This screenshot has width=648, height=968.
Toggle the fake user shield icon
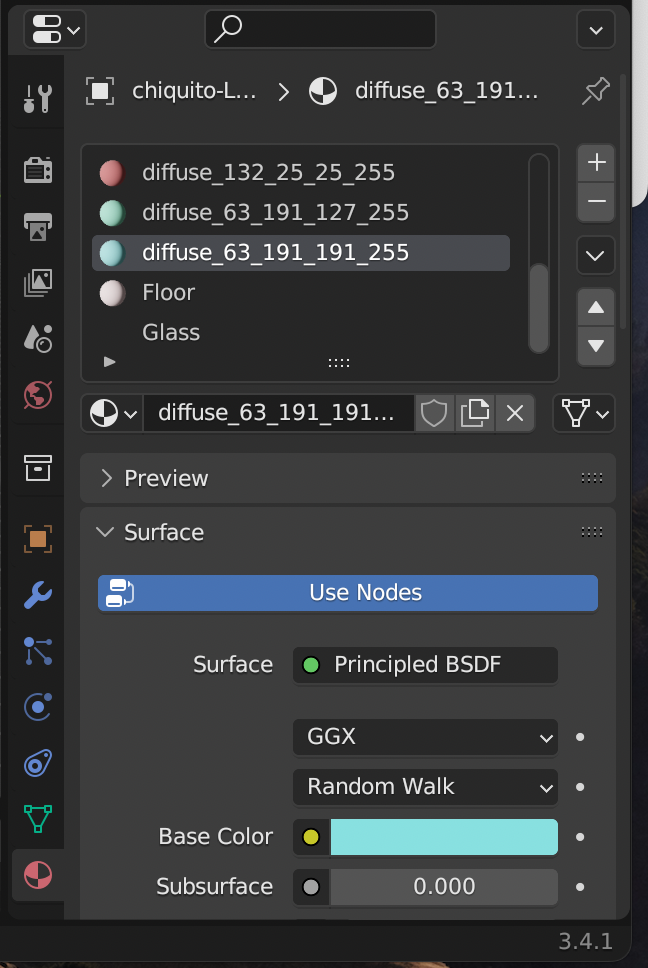(434, 413)
